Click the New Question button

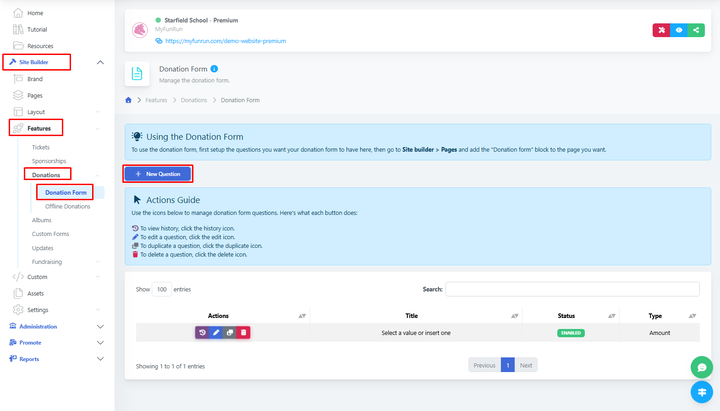[x=158, y=174]
